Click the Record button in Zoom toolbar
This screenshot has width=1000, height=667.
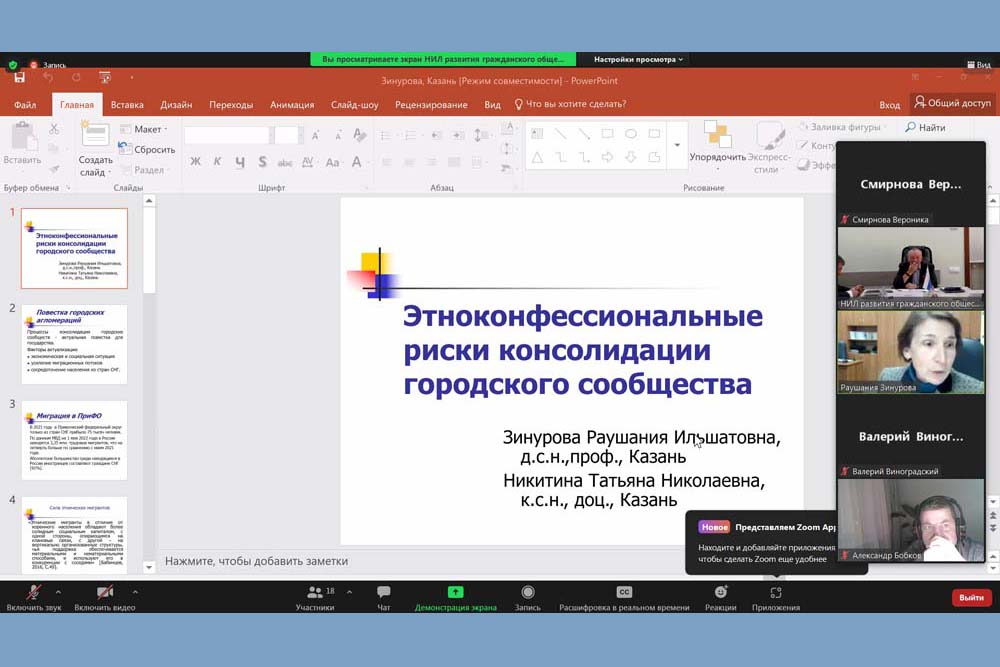pos(527,597)
